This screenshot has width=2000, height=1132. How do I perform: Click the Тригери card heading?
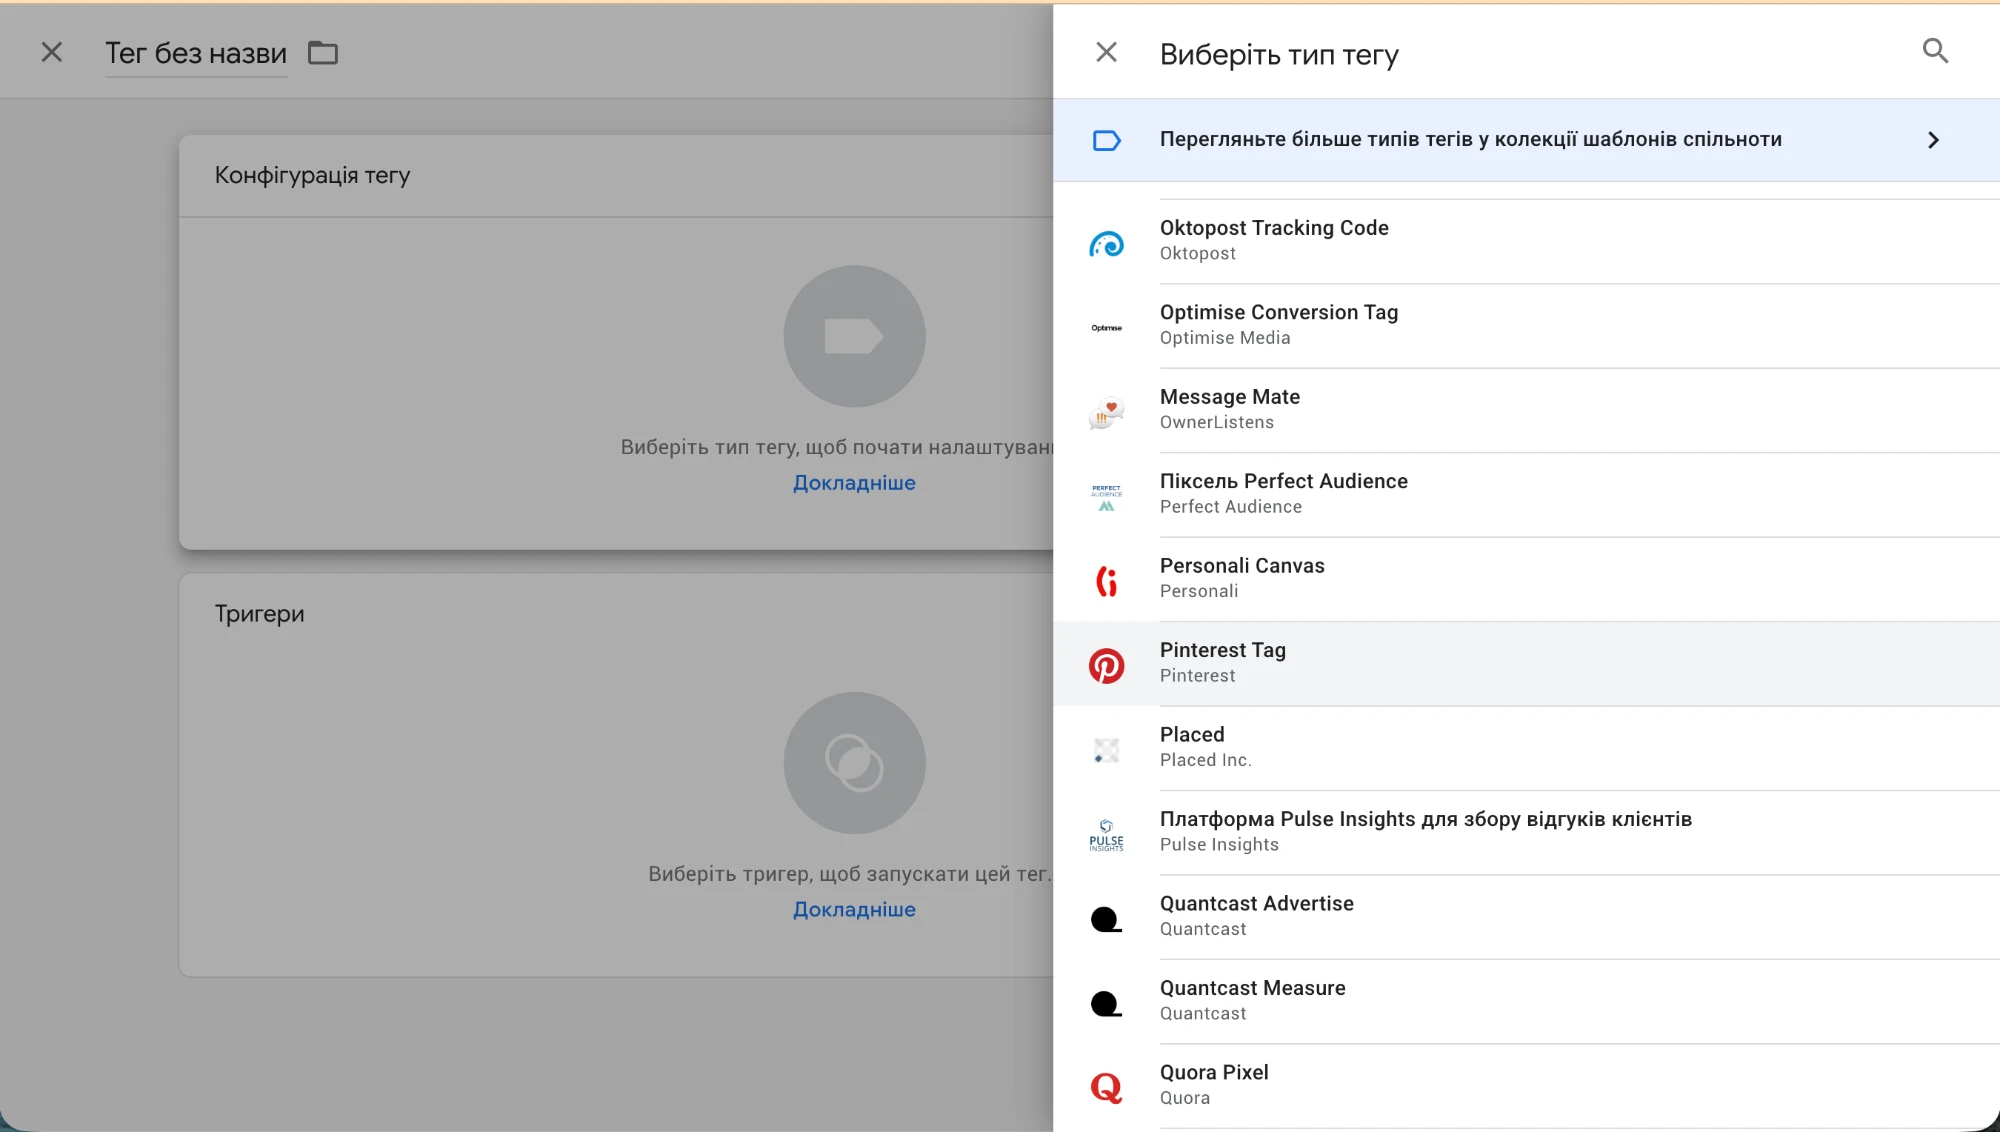(259, 614)
